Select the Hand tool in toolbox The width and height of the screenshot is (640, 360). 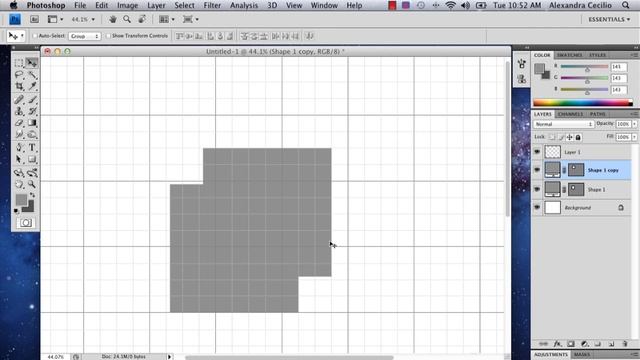[x=19, y=184]
